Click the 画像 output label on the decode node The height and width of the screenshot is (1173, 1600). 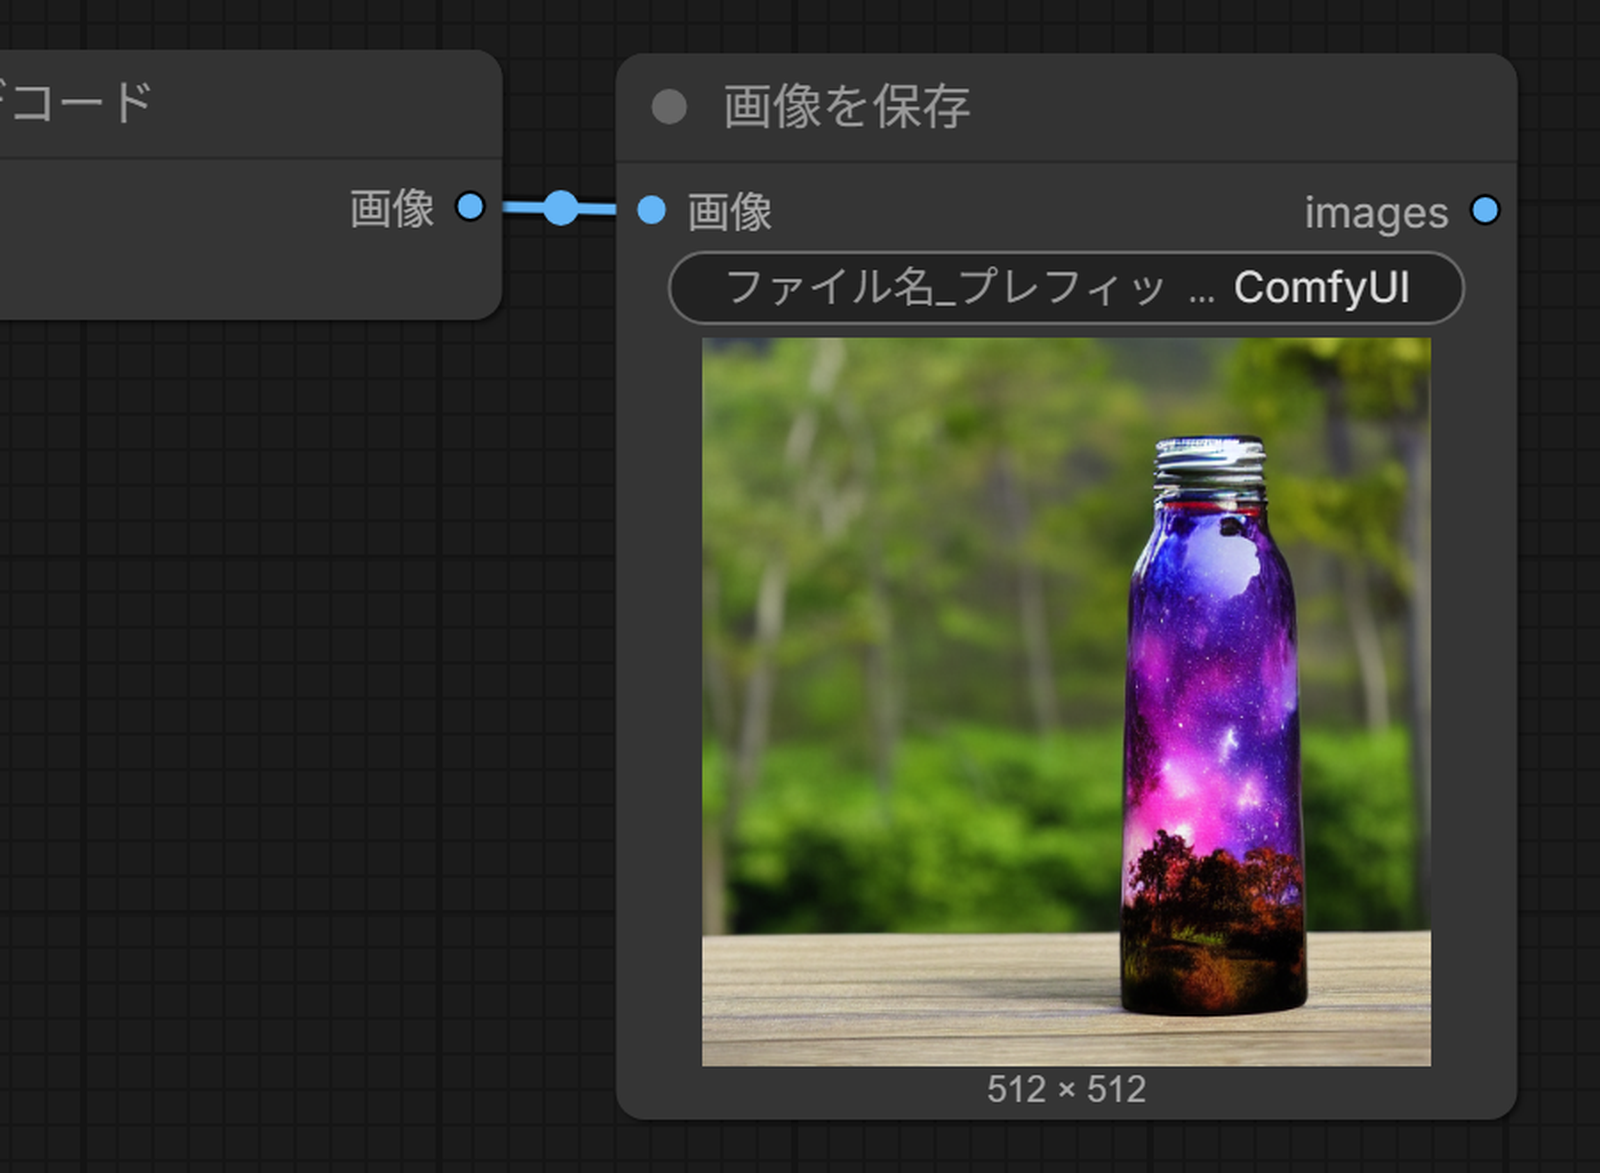coord(391,209)
